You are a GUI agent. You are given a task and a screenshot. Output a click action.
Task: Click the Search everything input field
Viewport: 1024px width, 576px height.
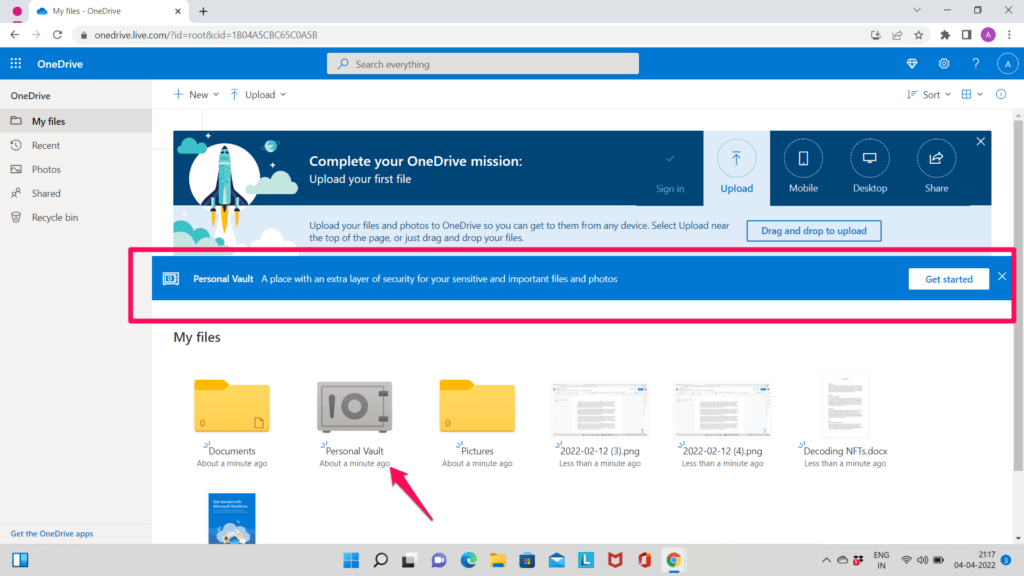pos(482,63)
